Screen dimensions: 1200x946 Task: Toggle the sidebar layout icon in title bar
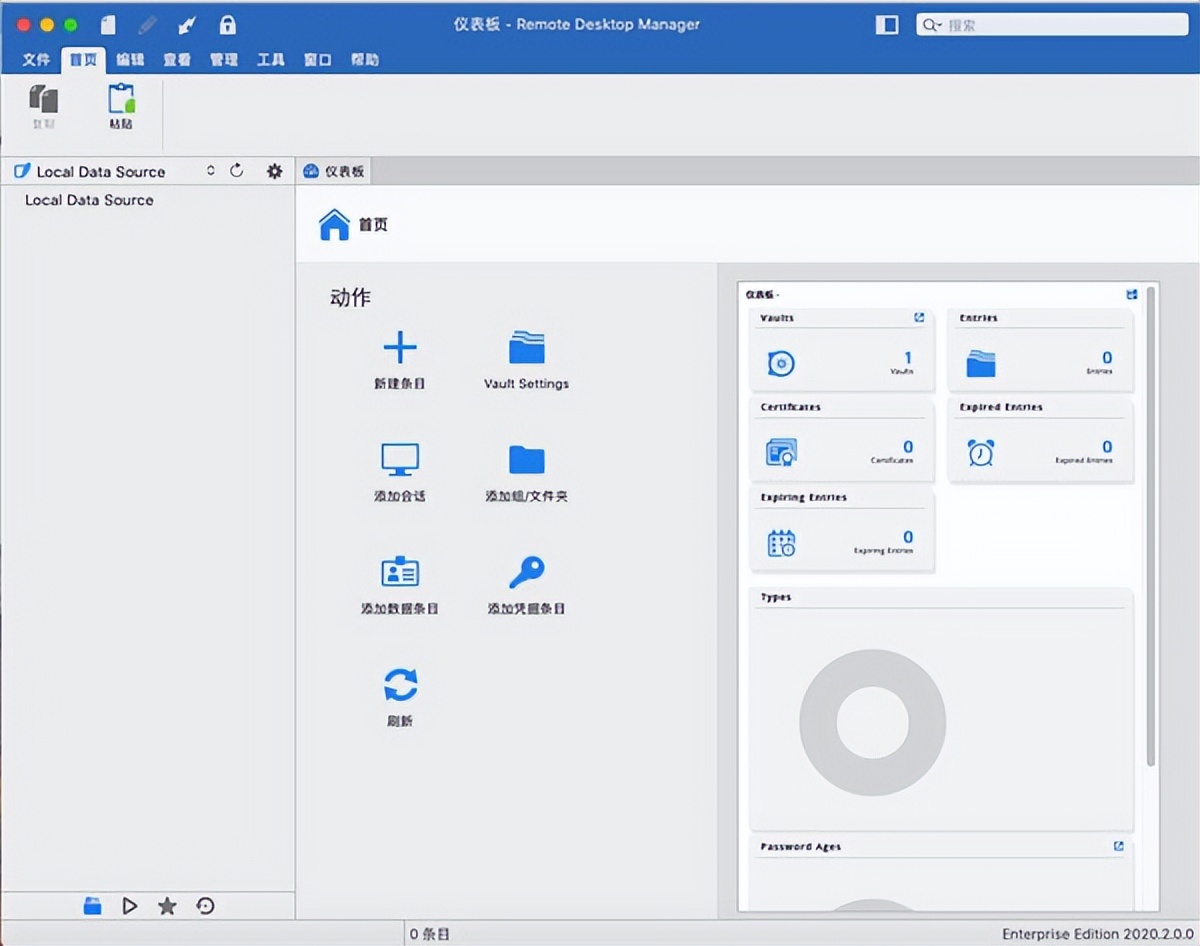click(886, 25)
